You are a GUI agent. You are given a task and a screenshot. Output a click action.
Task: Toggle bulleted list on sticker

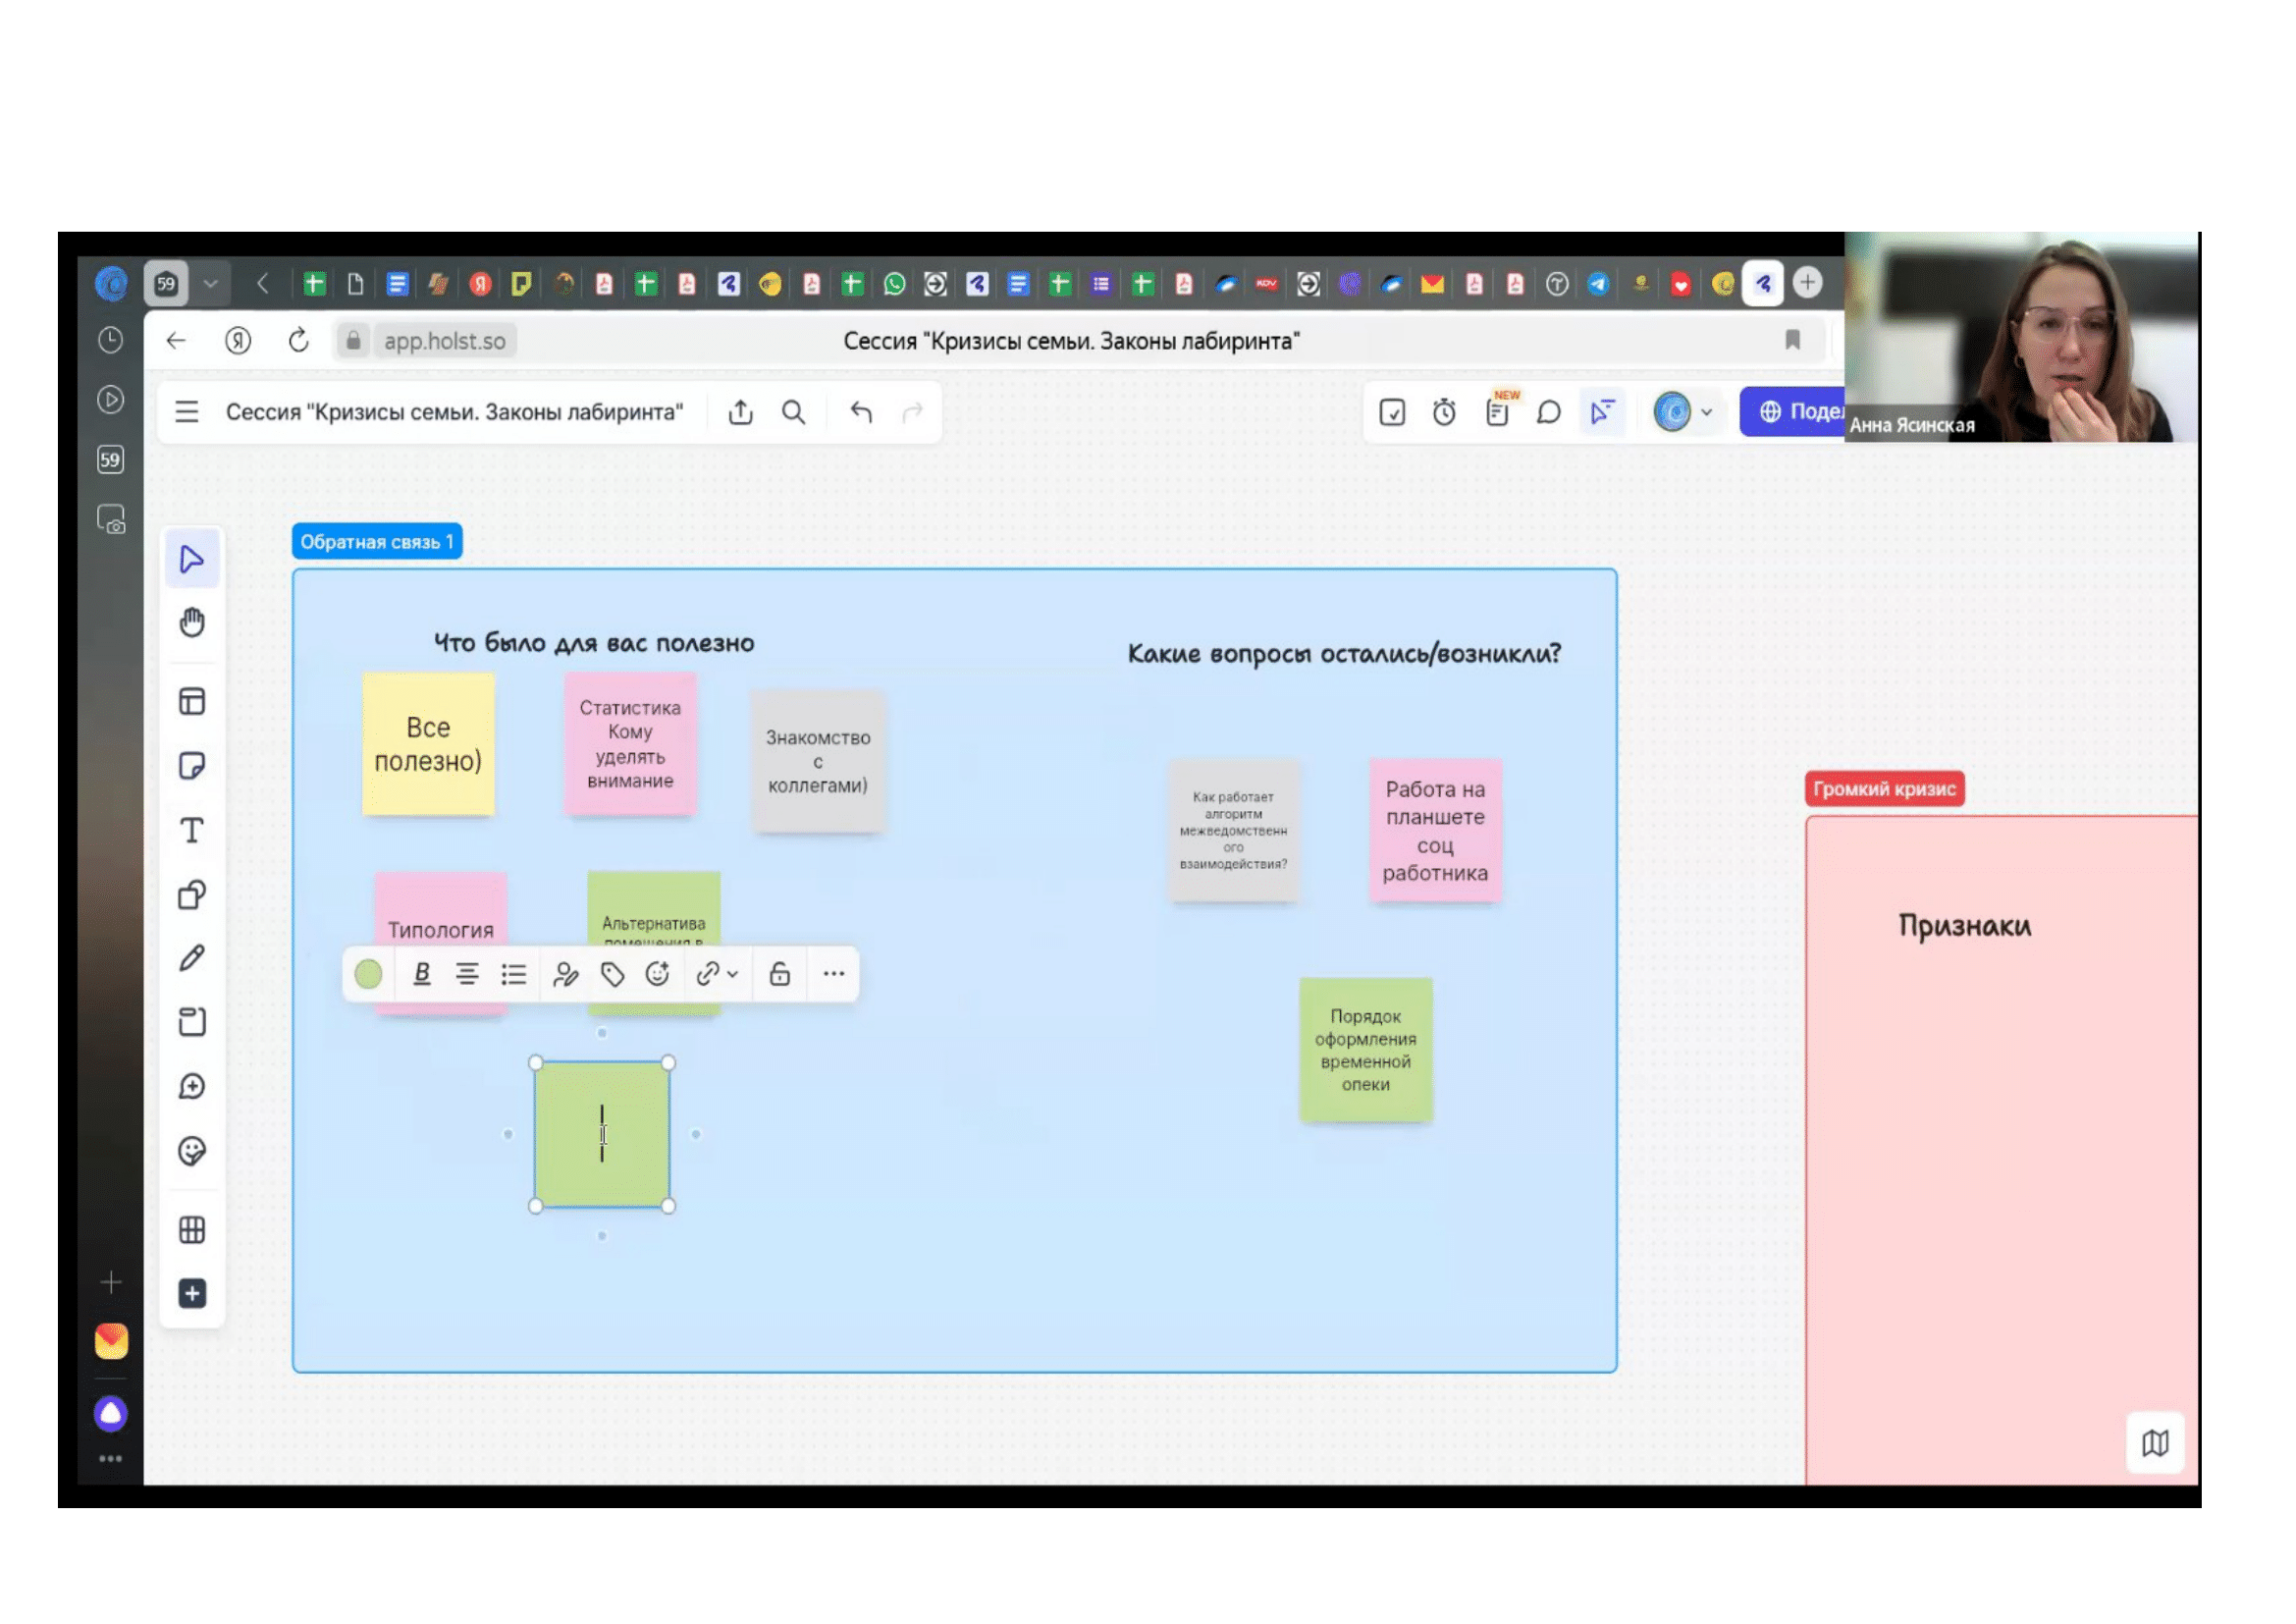point(514,973)
